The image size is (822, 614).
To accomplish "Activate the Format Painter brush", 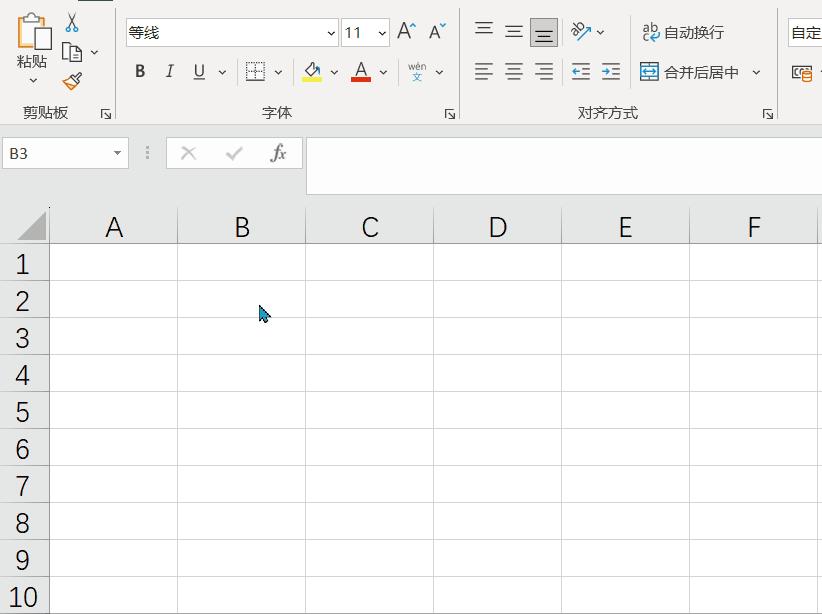I will coord(72,81).
